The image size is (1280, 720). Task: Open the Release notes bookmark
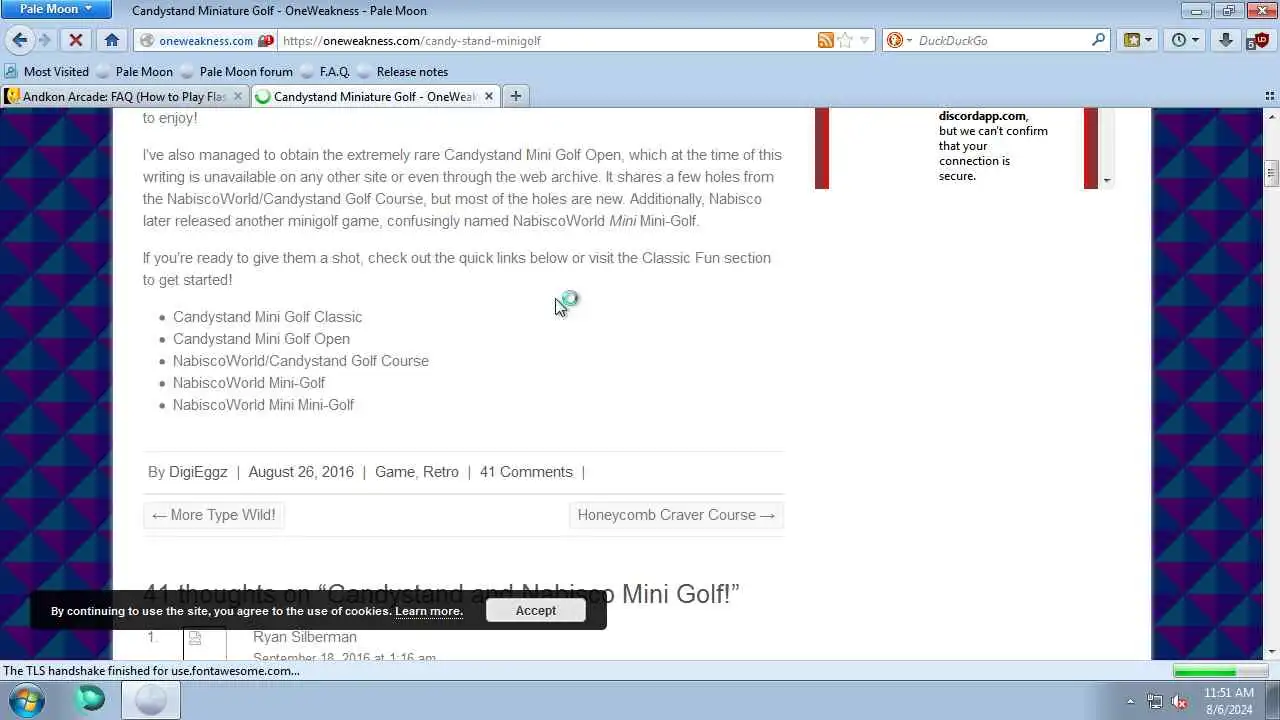point(402,71)
